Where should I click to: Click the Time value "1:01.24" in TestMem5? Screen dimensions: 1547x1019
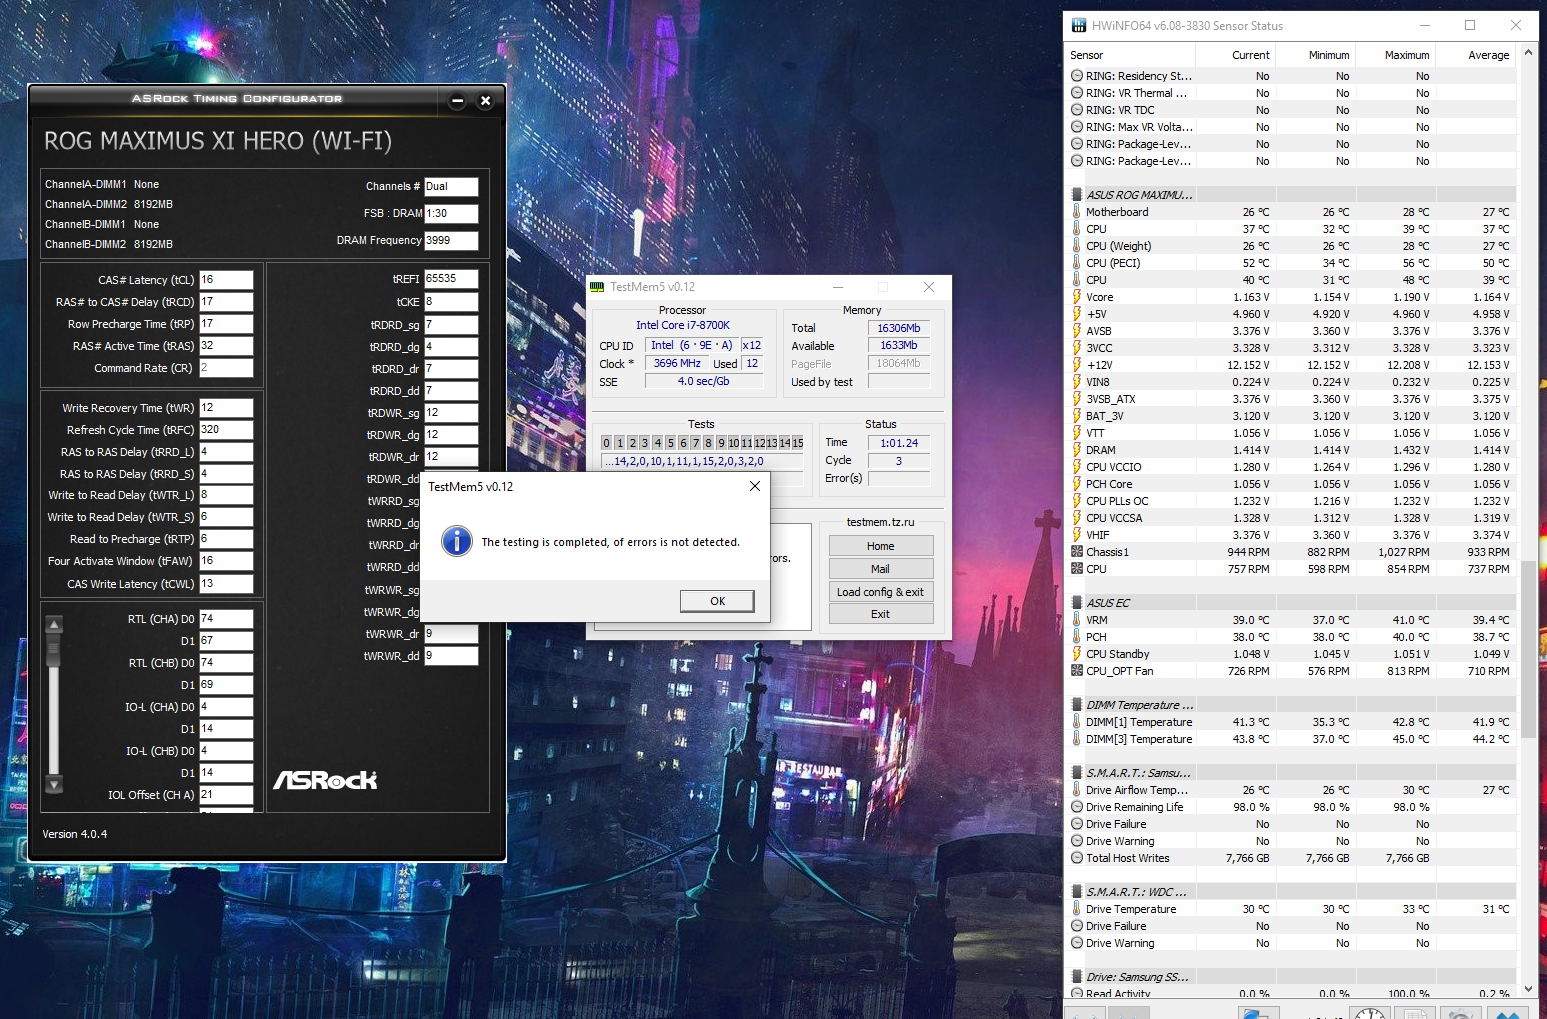pos(899,443)
